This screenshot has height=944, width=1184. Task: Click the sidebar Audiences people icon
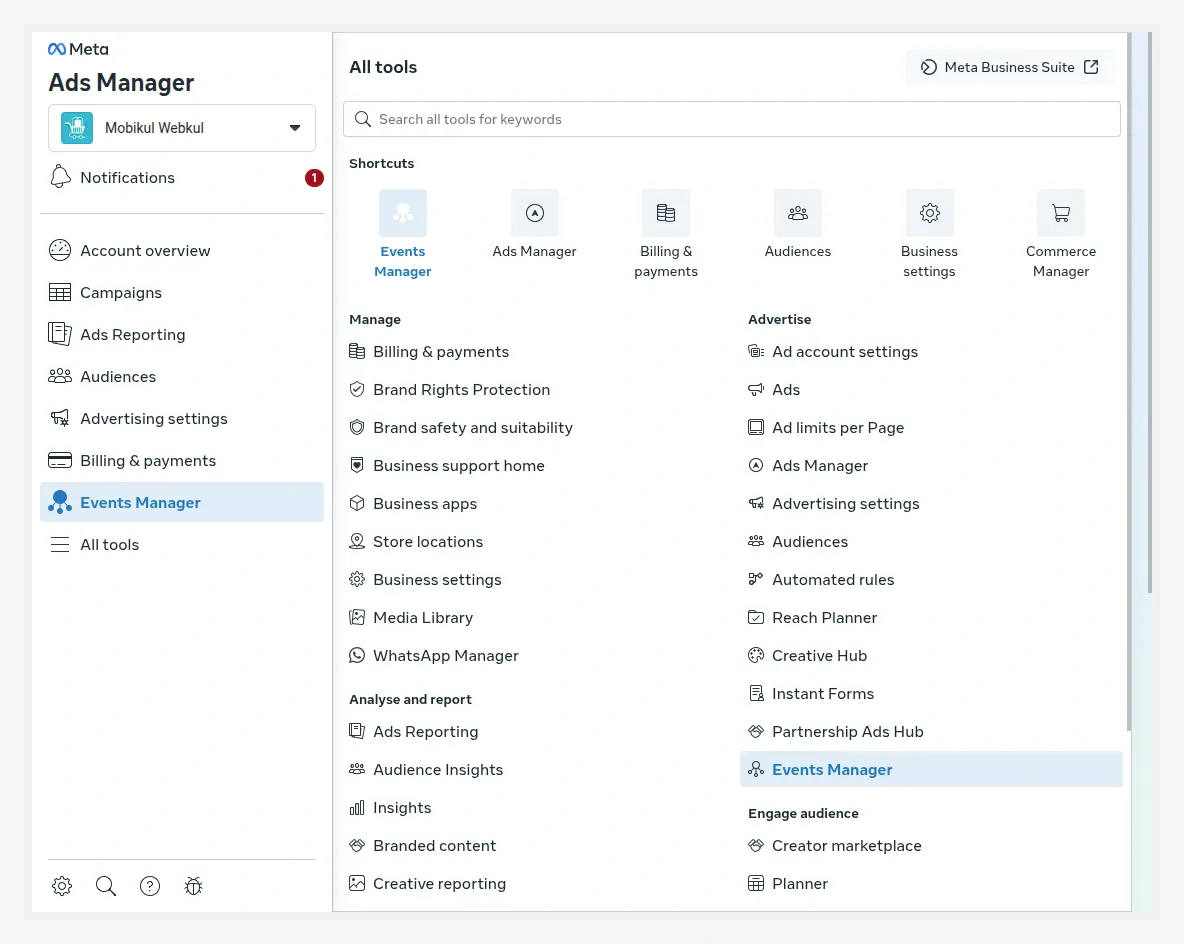coord(60,376)
